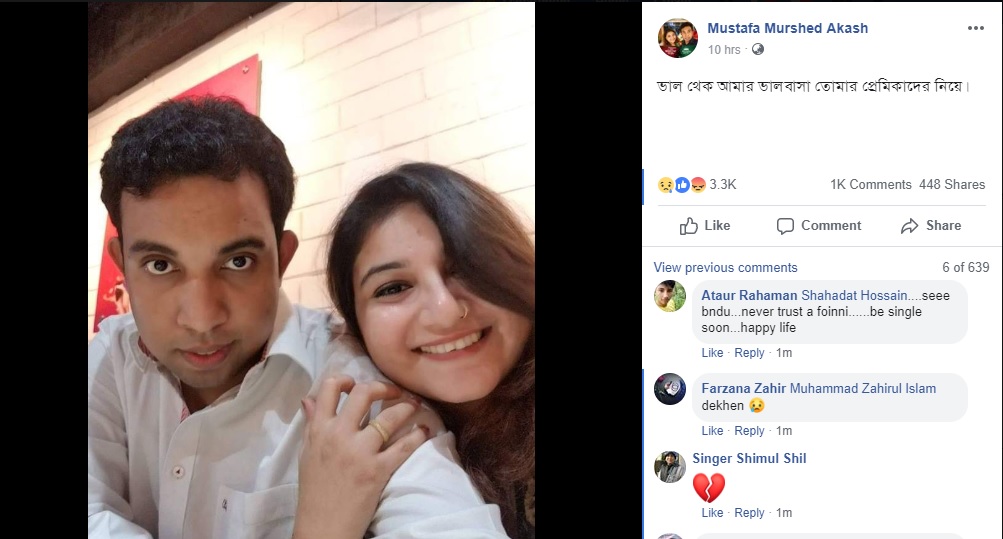This screenshot has height=539, width=1003.
Task: Open the Mustafa Murshed Akash profile link
Action: pyautogui.click(x=787, y=28)
